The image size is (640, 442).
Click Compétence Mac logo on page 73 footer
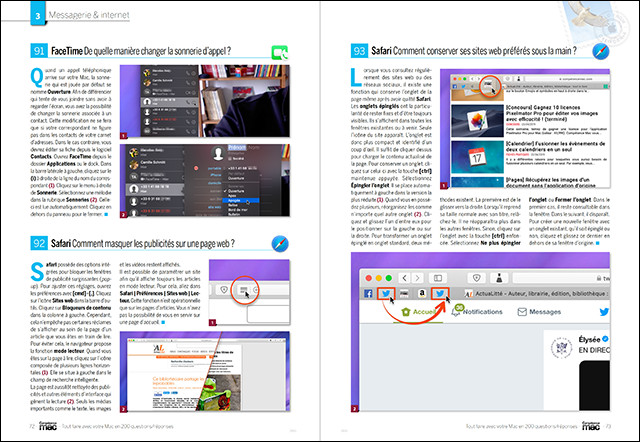click(591, 426)
